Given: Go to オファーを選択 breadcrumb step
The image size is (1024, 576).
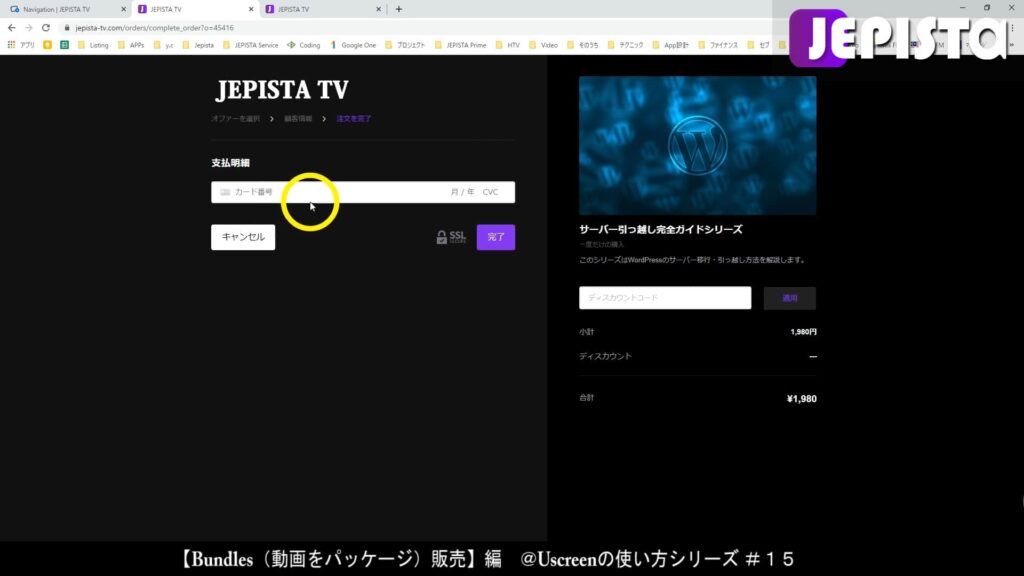Looking at the screenshot, I should tap(235, 119).
